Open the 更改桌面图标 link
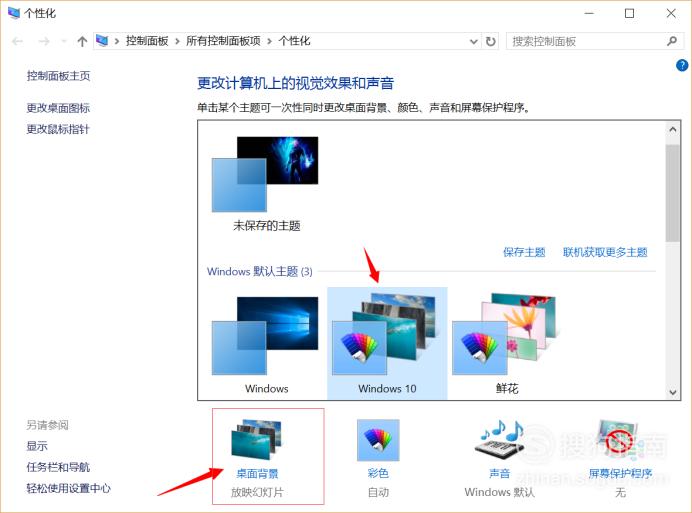692x513 pixels. click(x=58, y=108)
